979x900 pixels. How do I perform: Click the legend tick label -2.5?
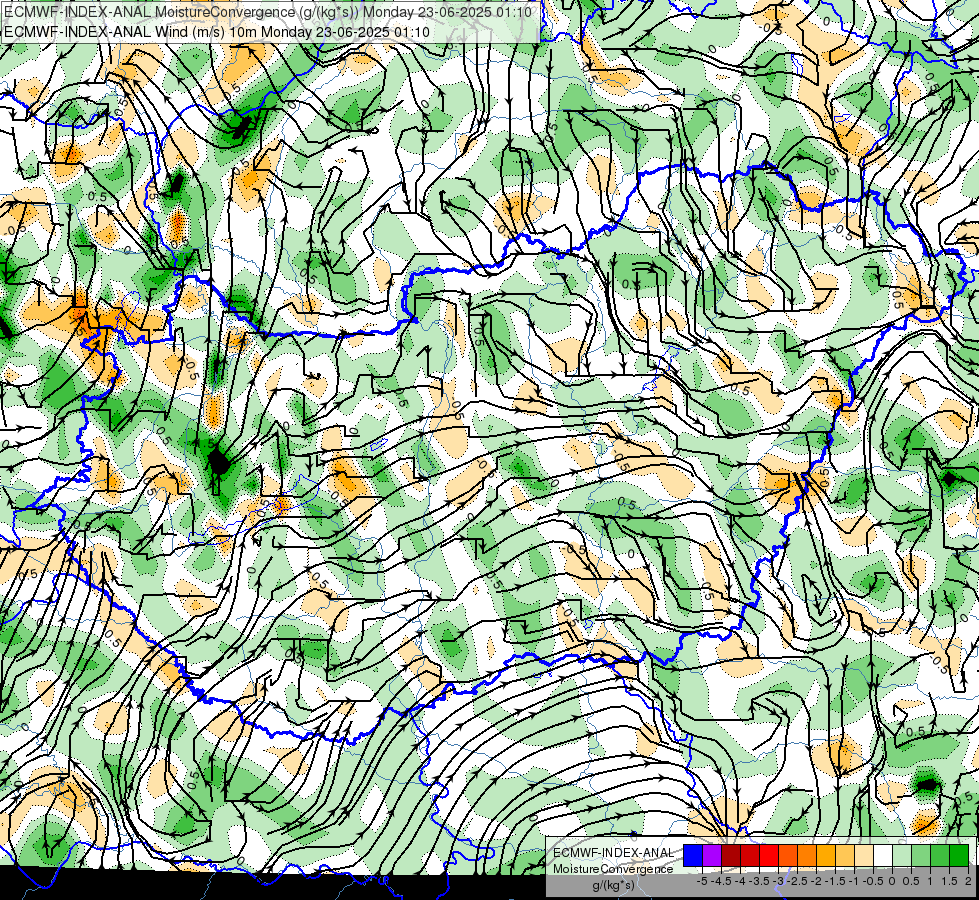point(797,881)
